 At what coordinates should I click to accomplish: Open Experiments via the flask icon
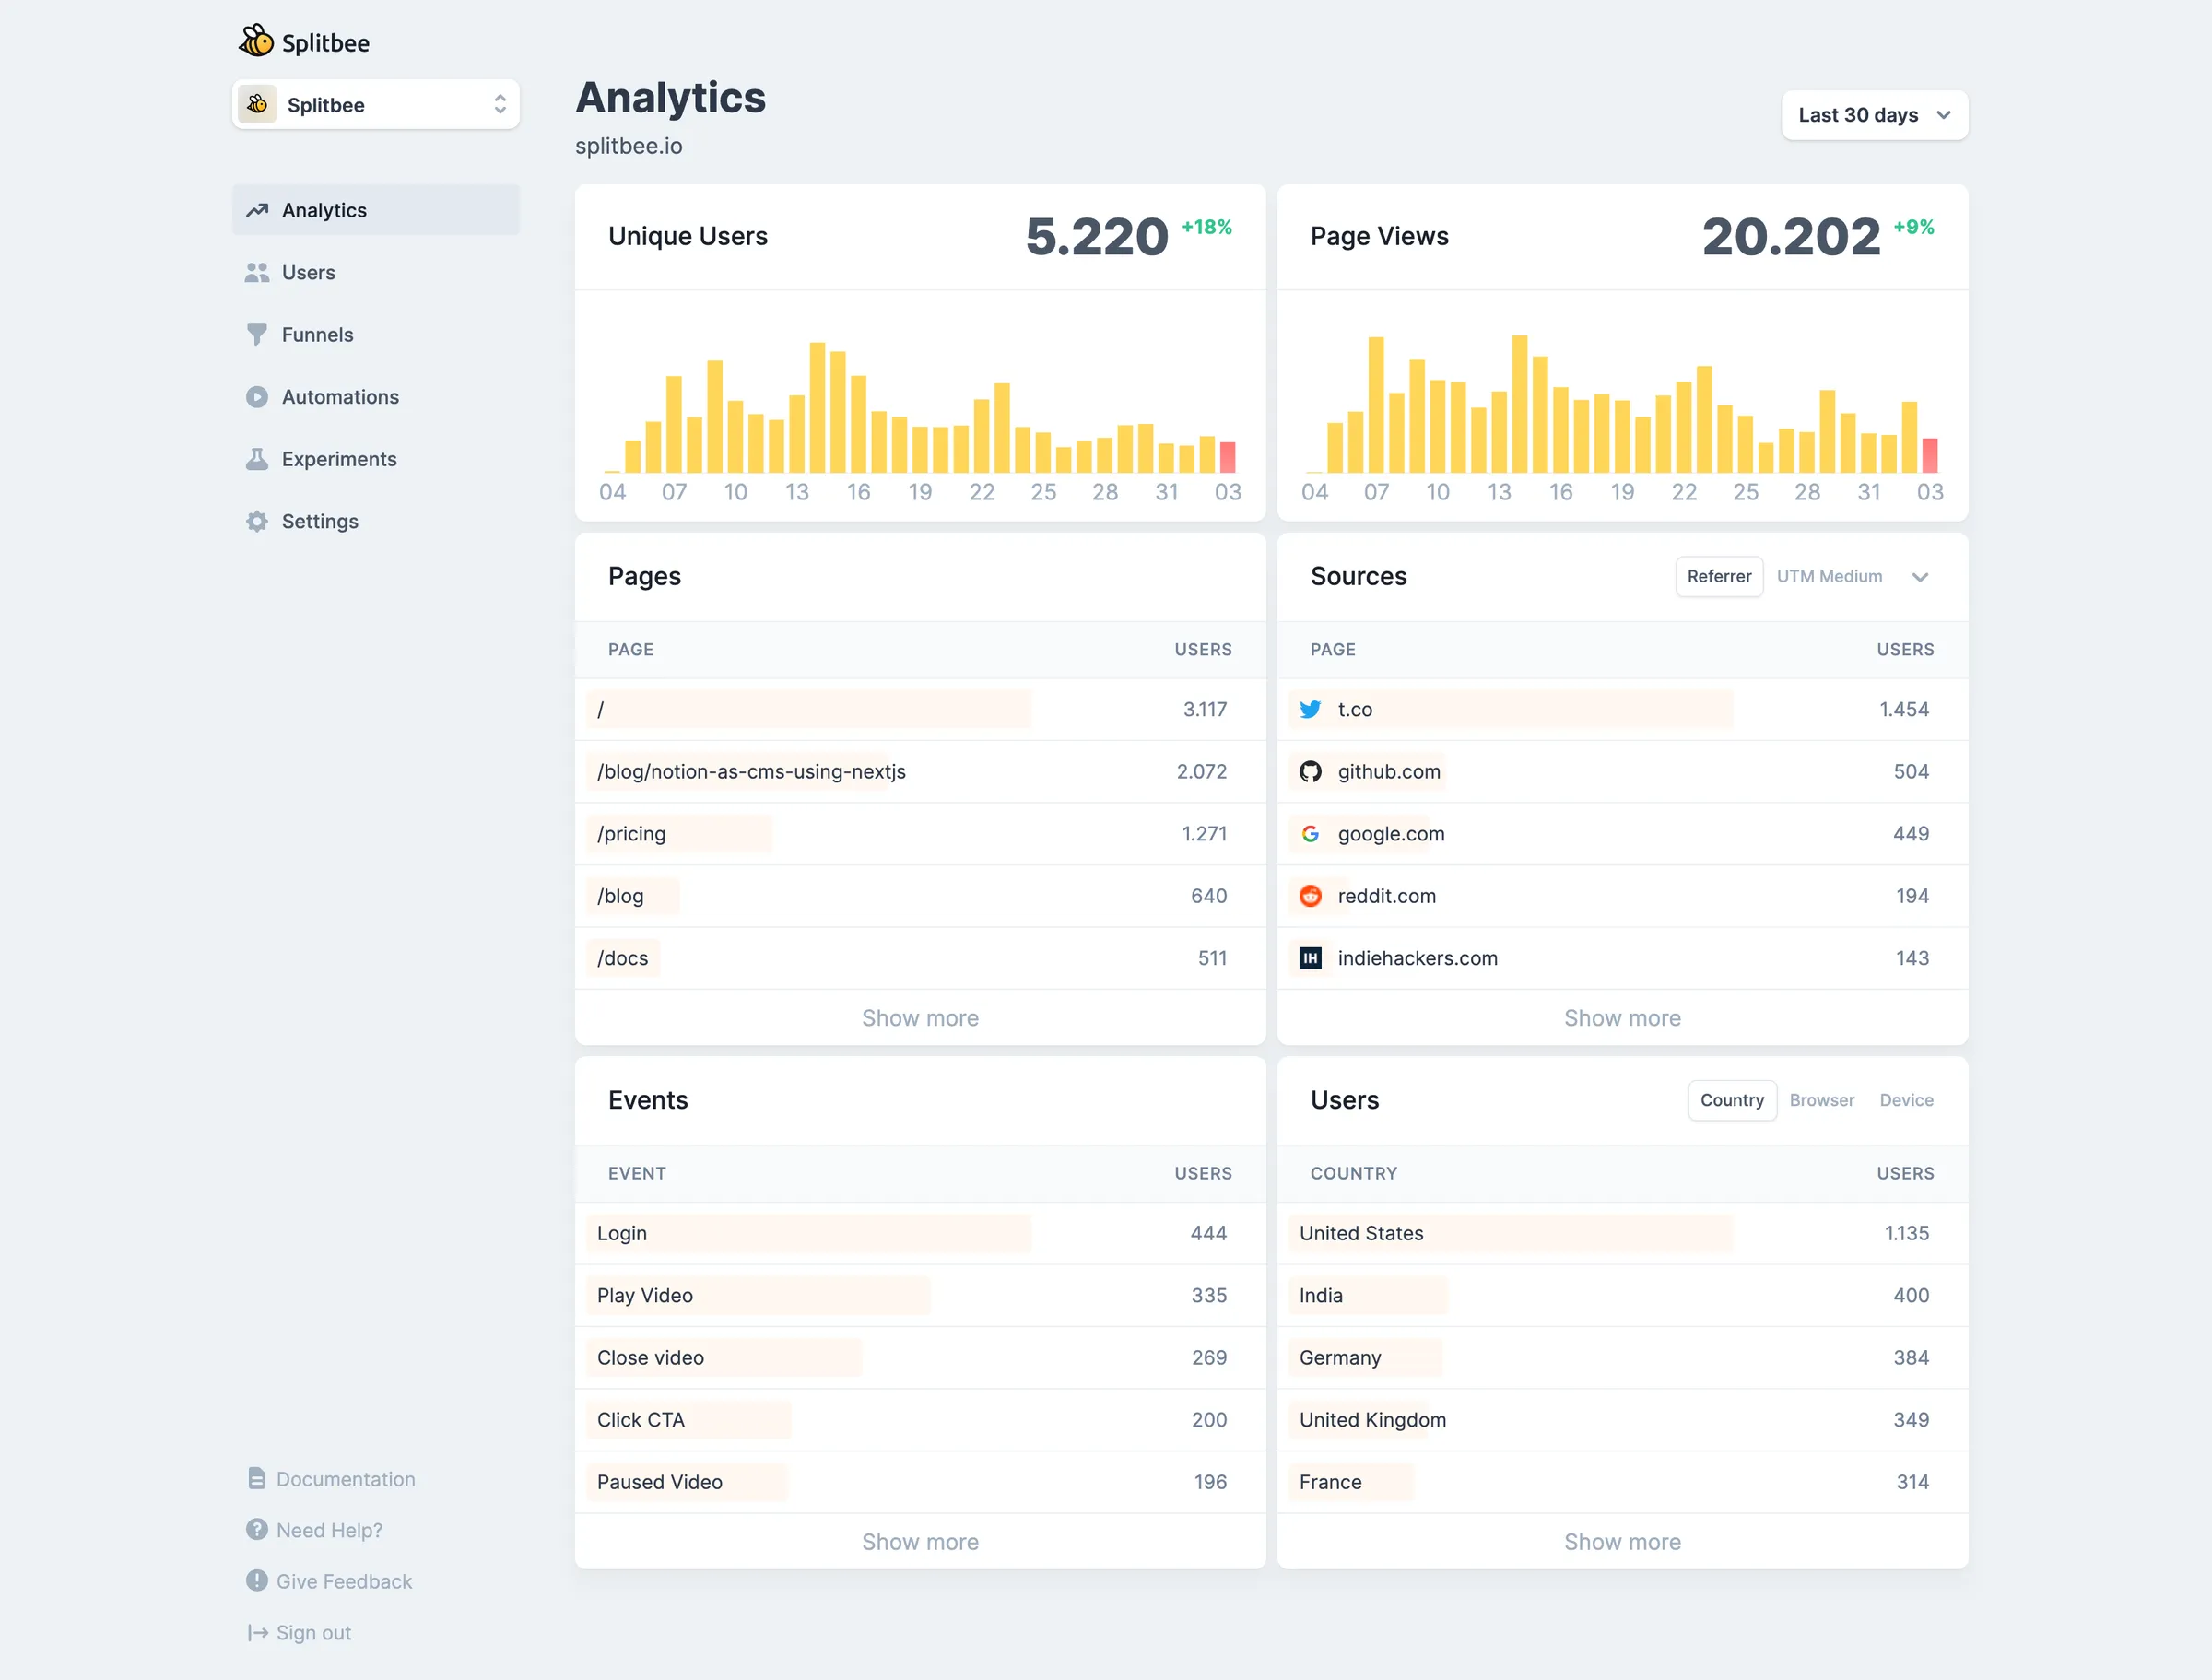tap(257, 459)
